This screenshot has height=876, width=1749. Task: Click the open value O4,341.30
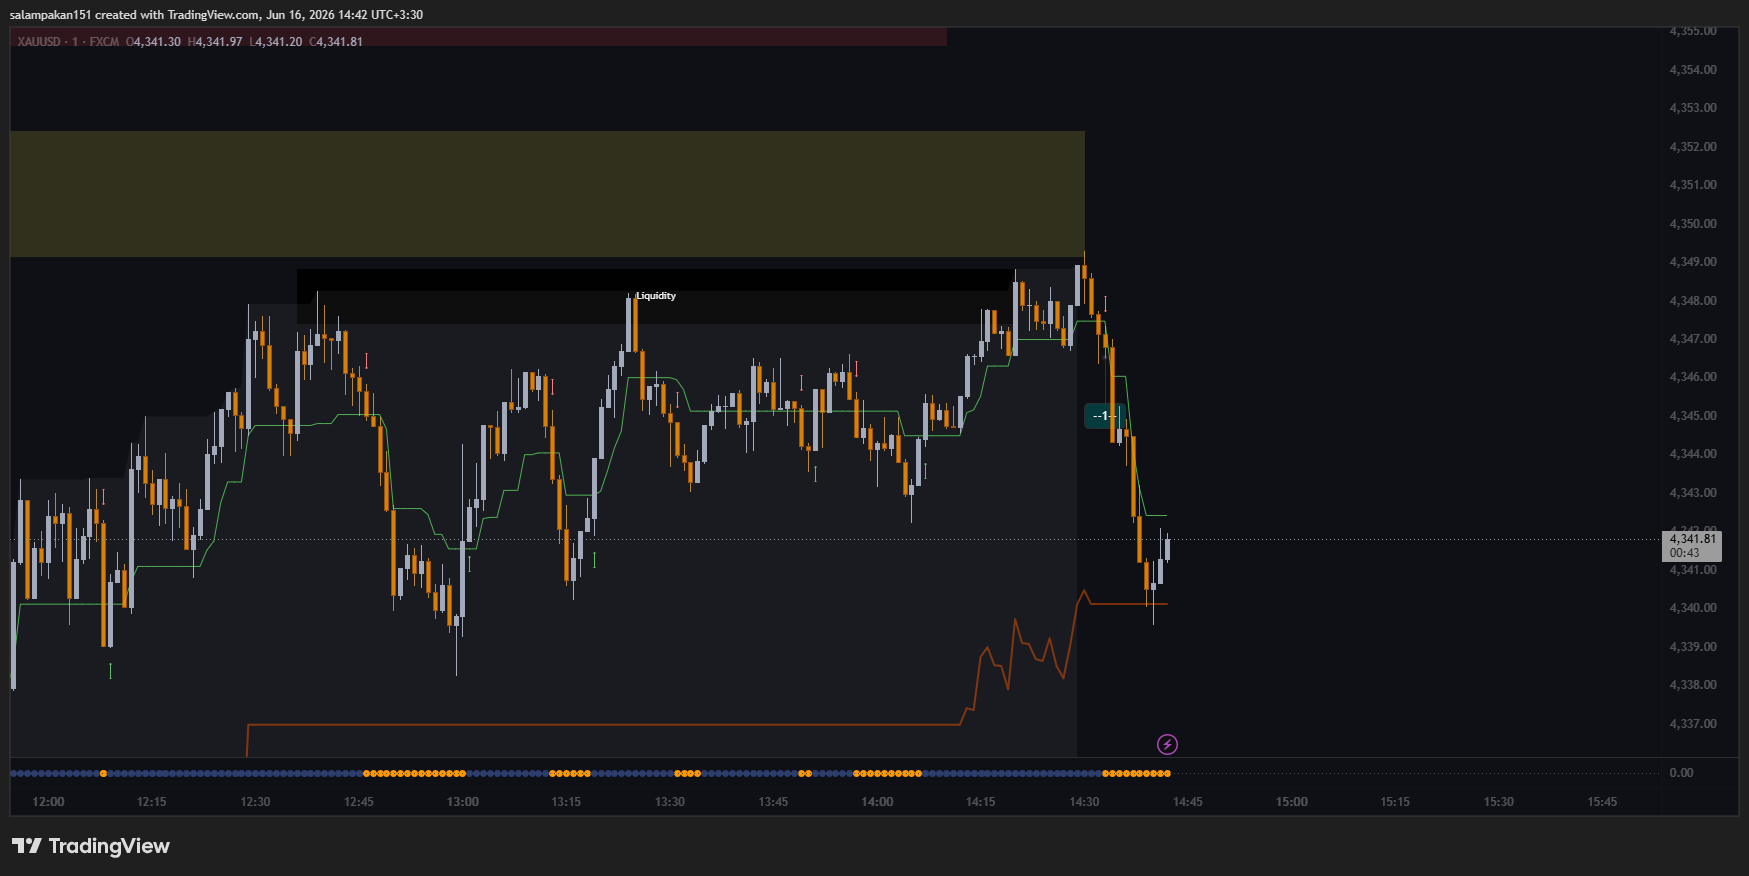tap(153, 42)
